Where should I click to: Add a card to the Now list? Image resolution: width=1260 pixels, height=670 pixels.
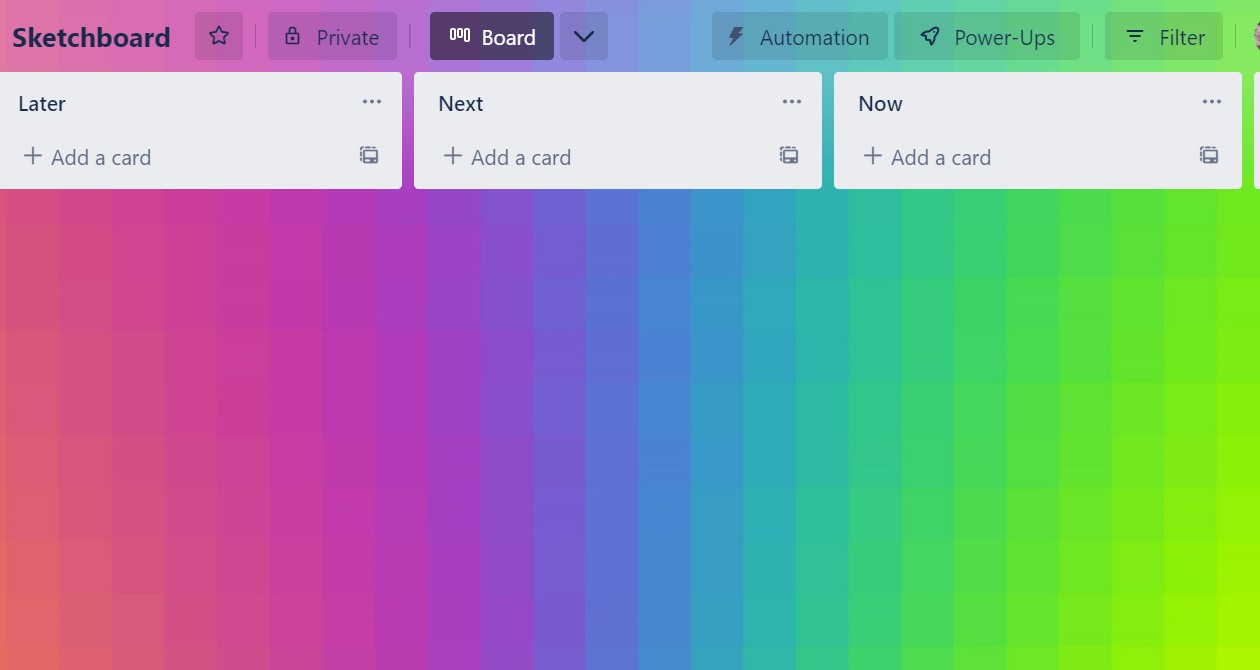point(927,157)
